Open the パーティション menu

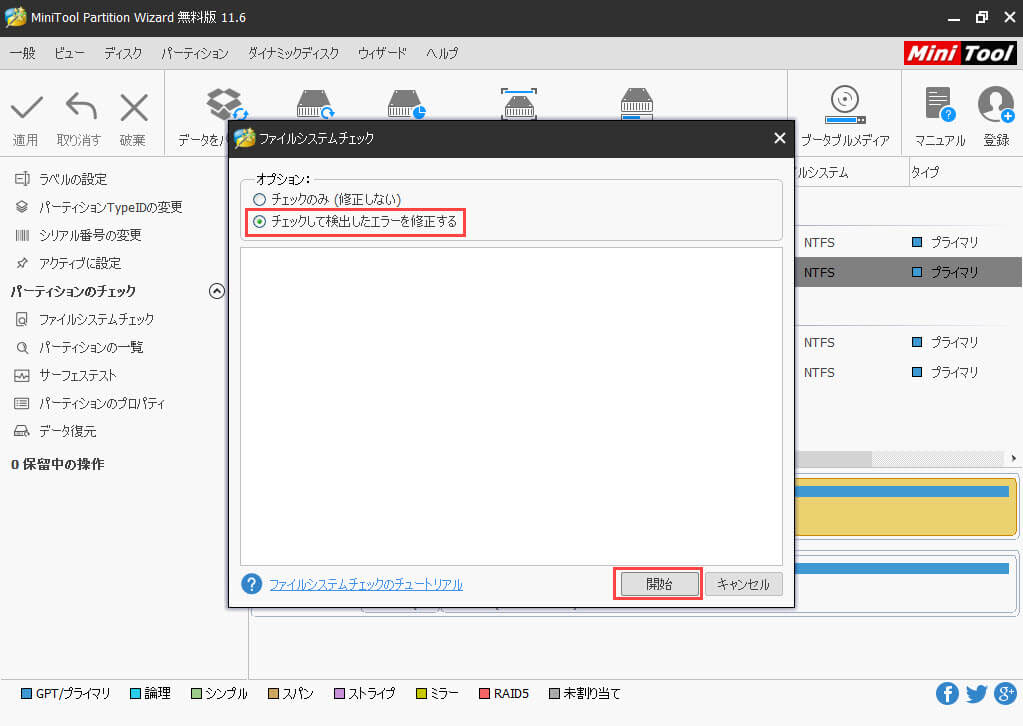click(x=195, y=53)
